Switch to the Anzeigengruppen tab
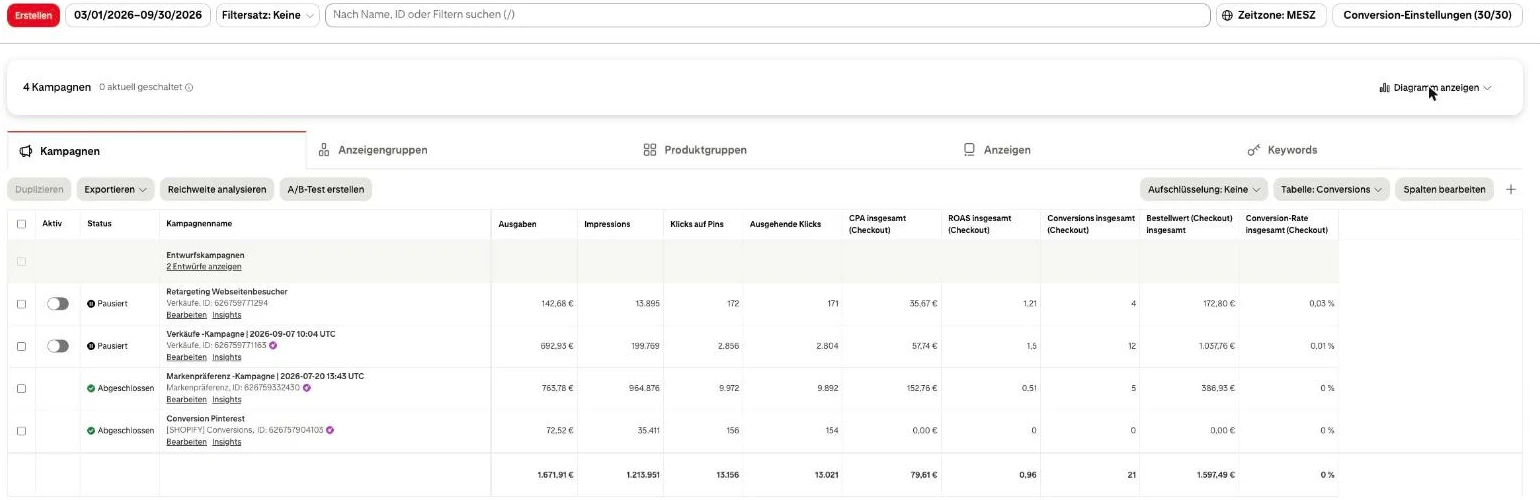The image size is (1540, 500). (x=373, y=150)
